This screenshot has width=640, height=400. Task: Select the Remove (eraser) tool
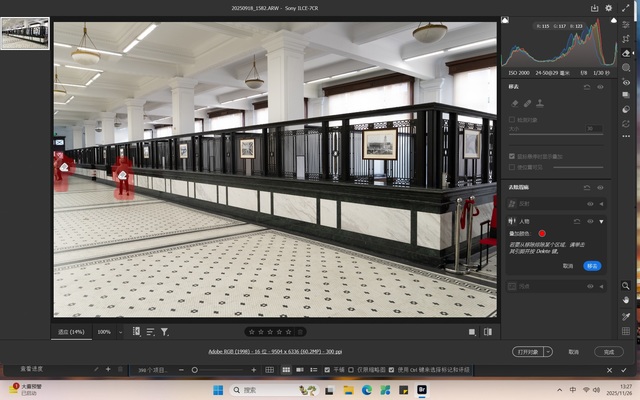[x=626, y=53]
